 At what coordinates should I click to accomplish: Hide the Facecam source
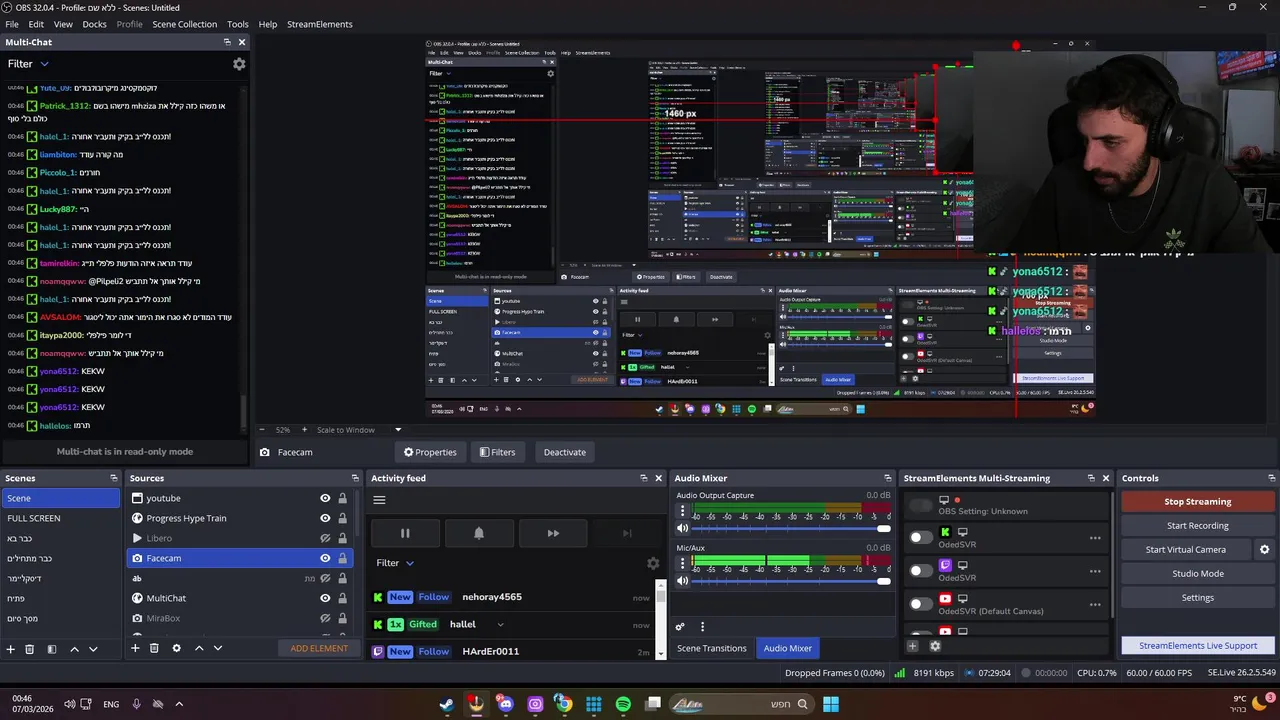tap(325, 558)
